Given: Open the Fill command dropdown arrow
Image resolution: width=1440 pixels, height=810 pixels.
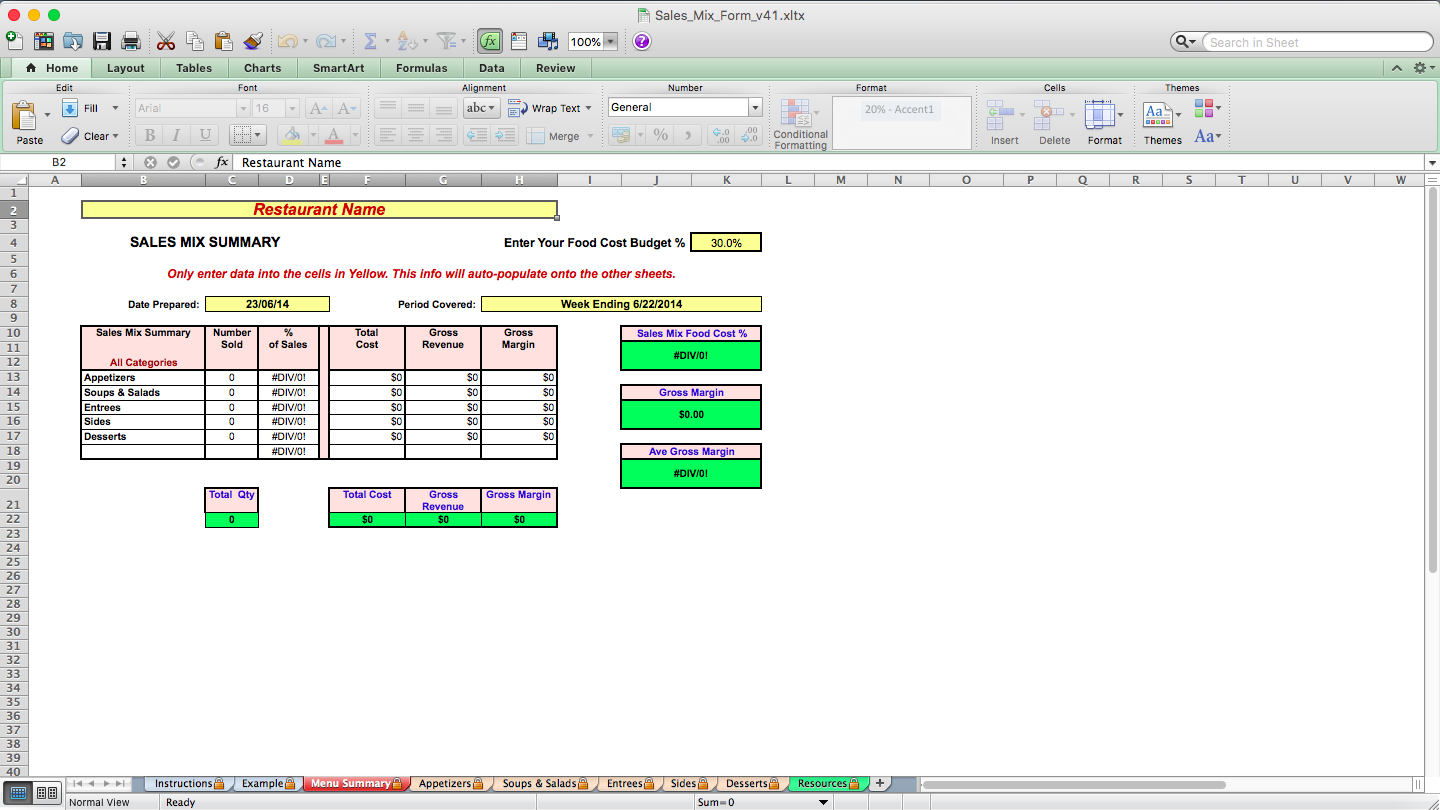Looking at the screenshot, I should [113, 107].
